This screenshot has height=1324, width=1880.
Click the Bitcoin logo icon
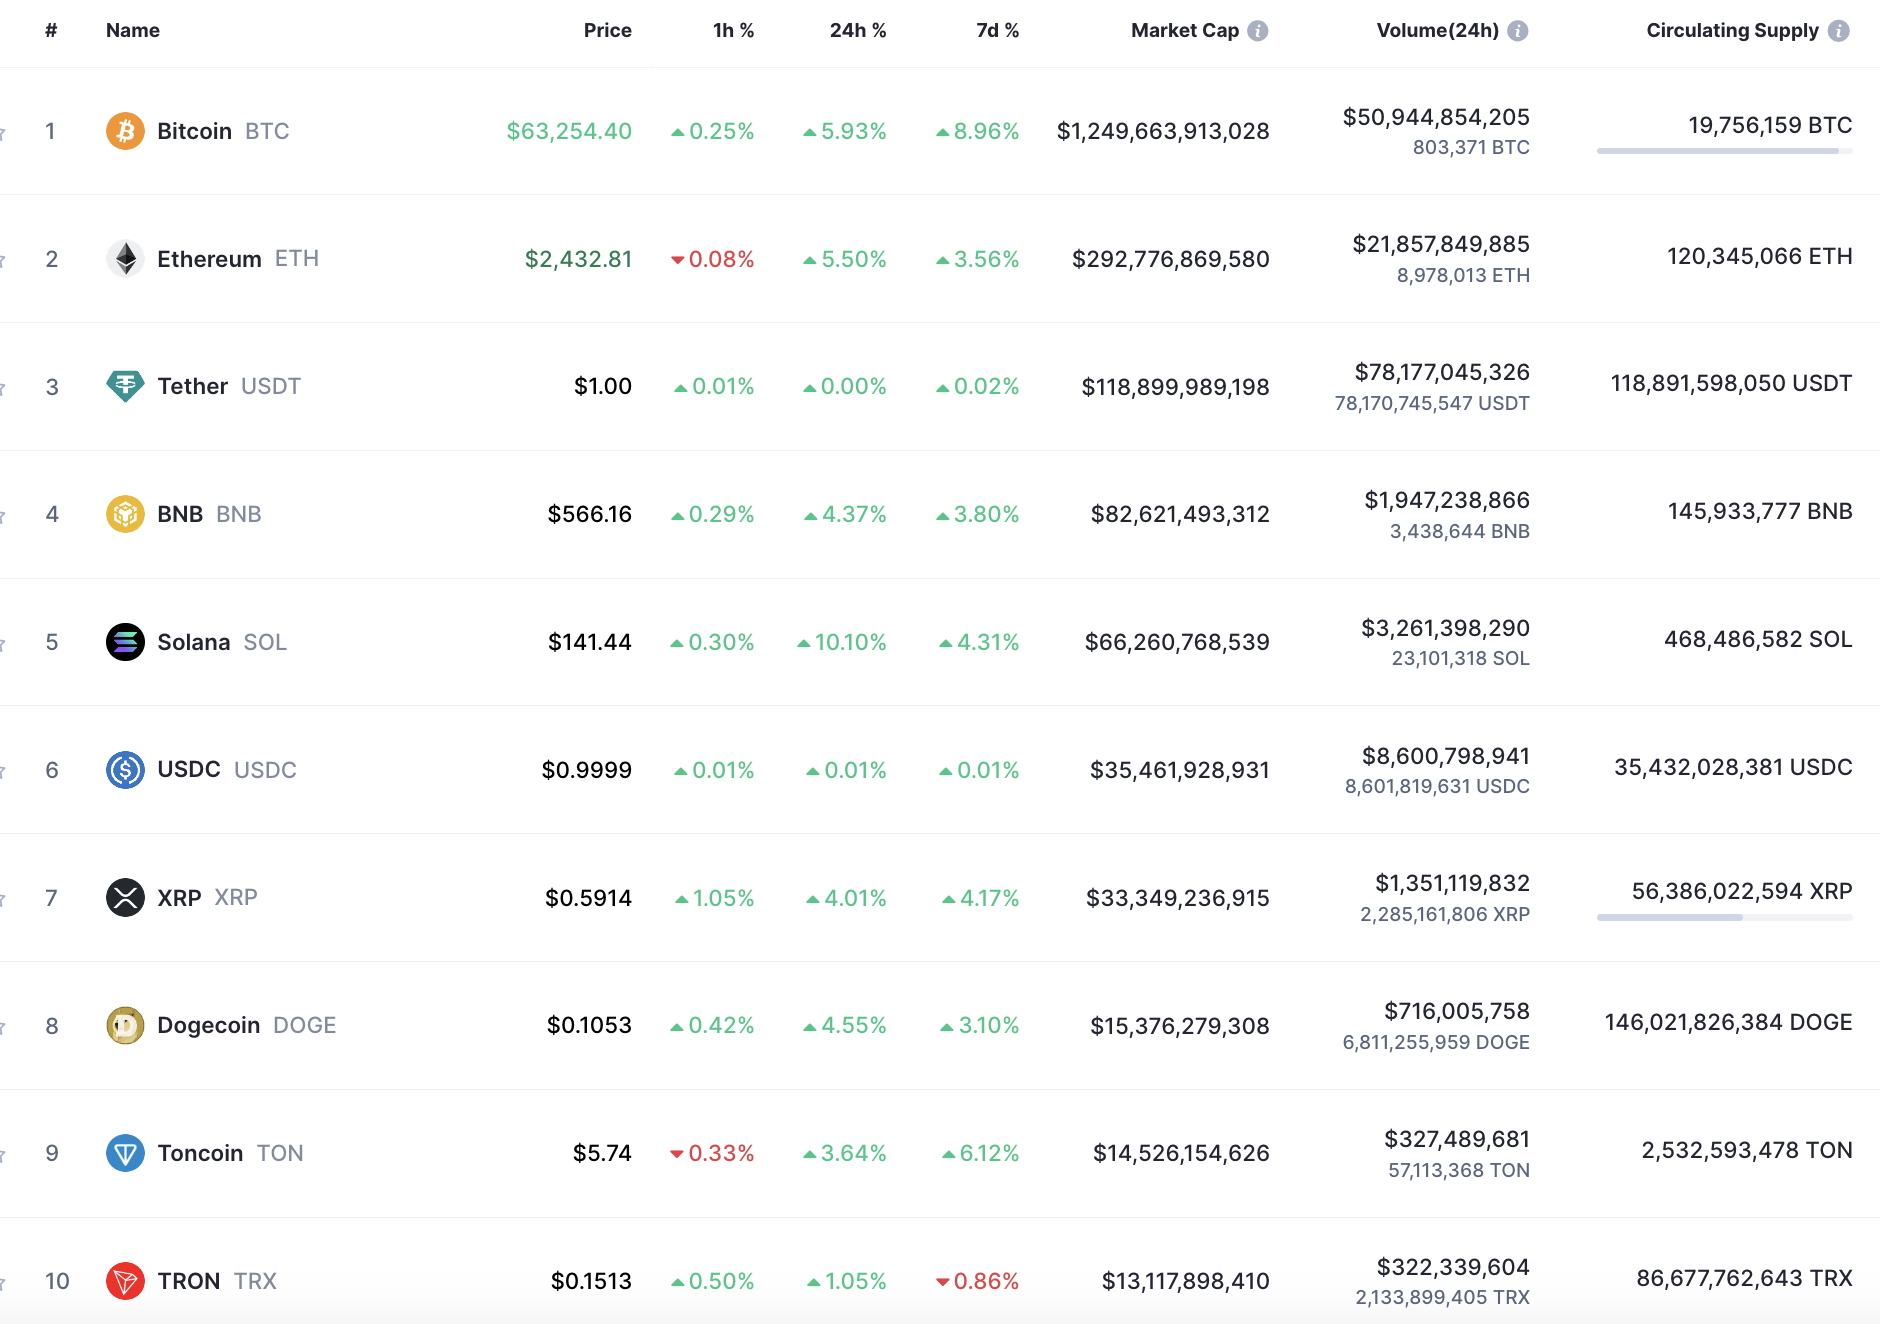125,131
